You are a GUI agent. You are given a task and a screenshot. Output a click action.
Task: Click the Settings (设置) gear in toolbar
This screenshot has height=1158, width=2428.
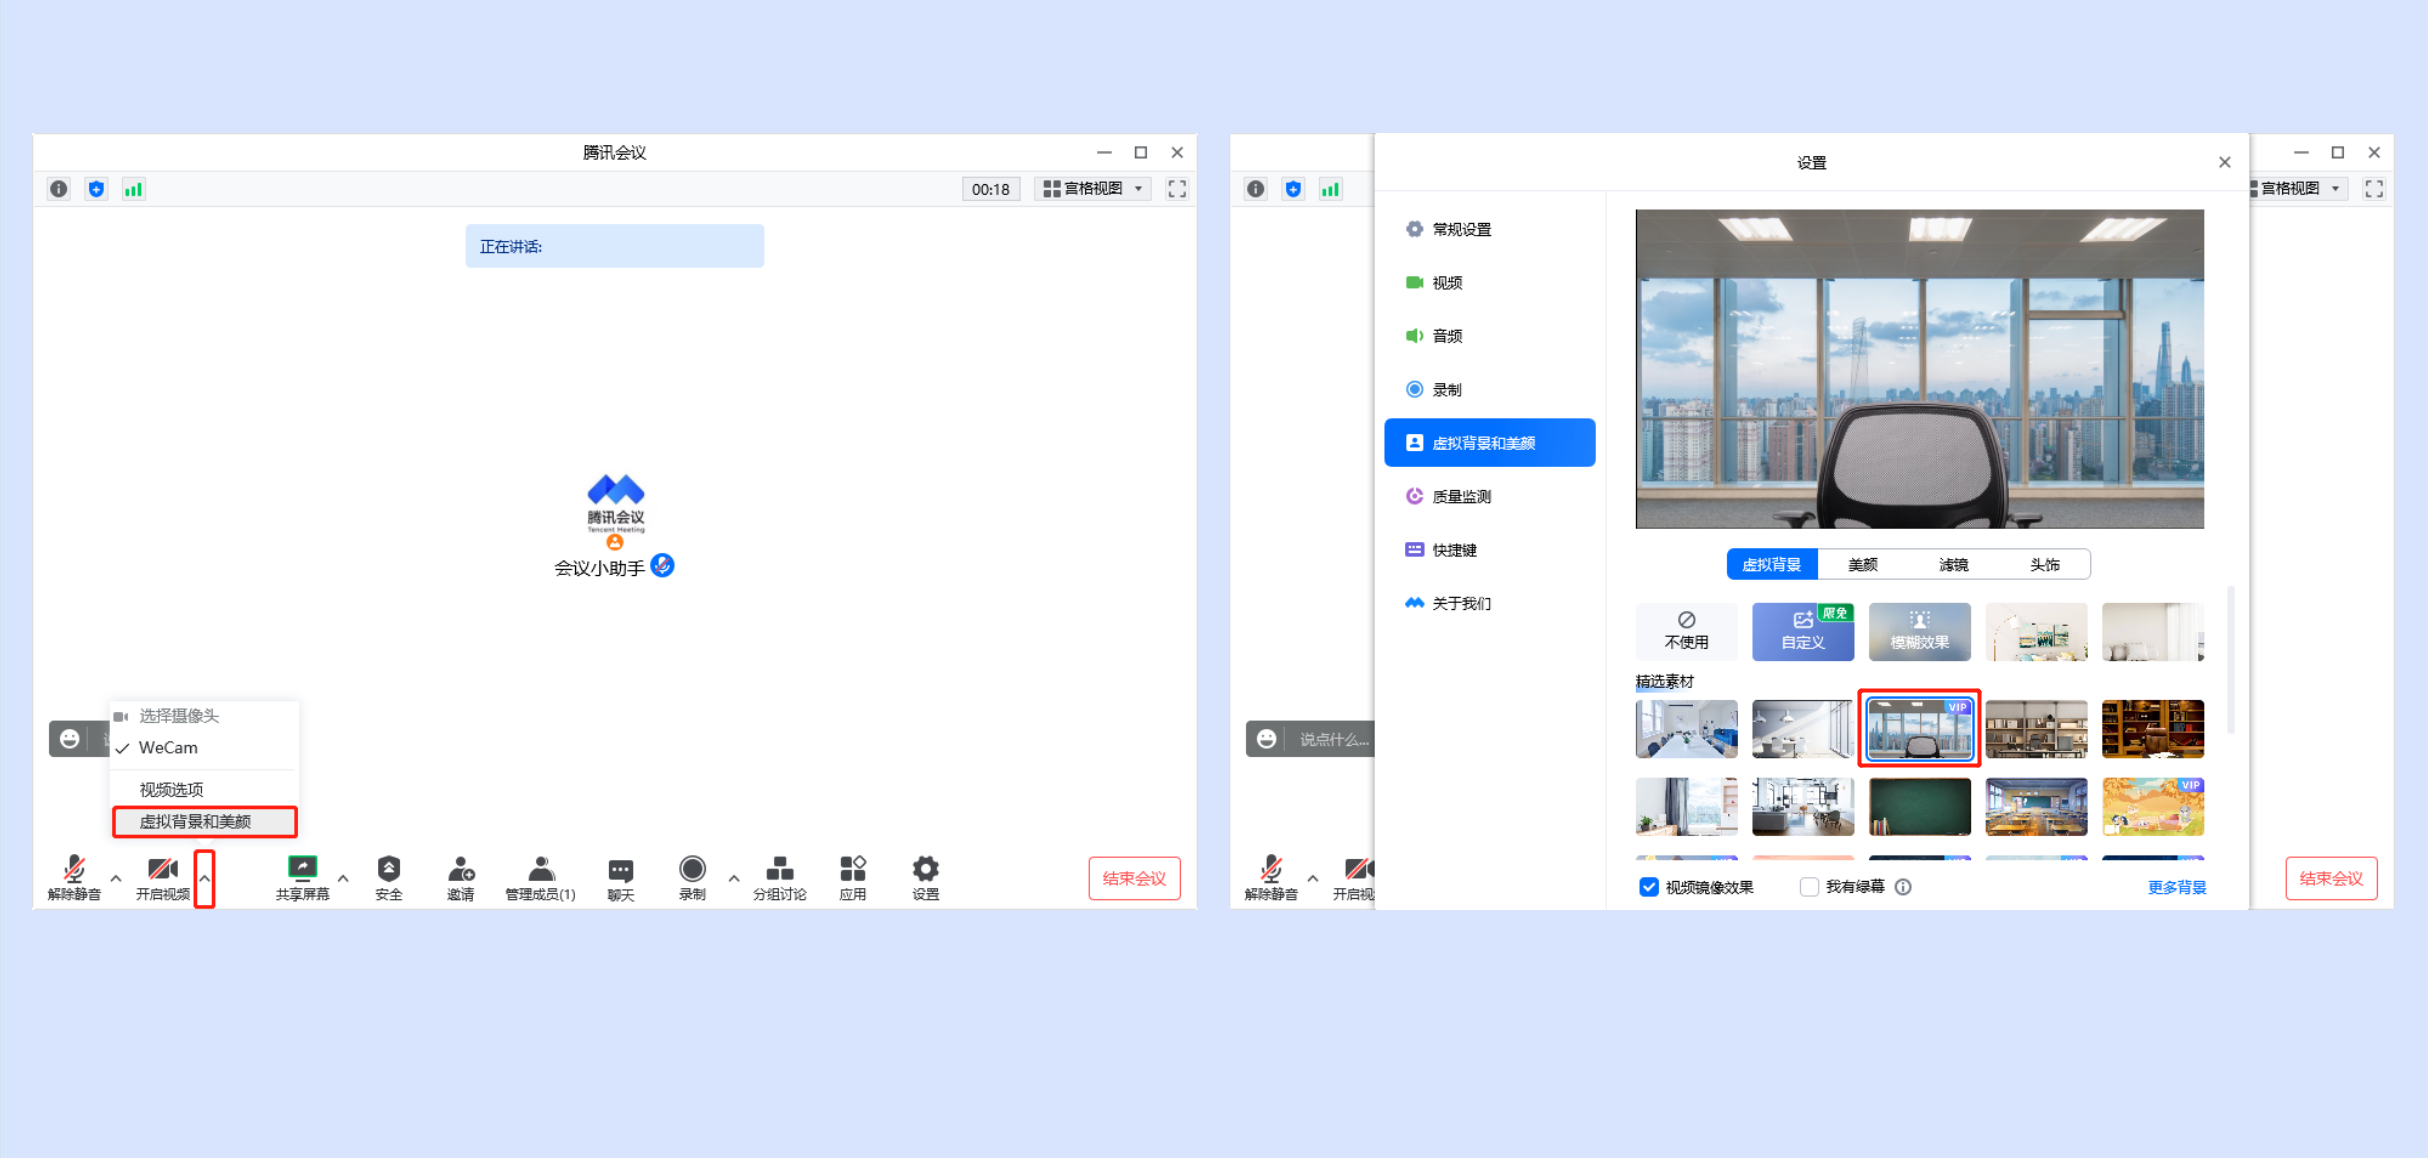925,869
